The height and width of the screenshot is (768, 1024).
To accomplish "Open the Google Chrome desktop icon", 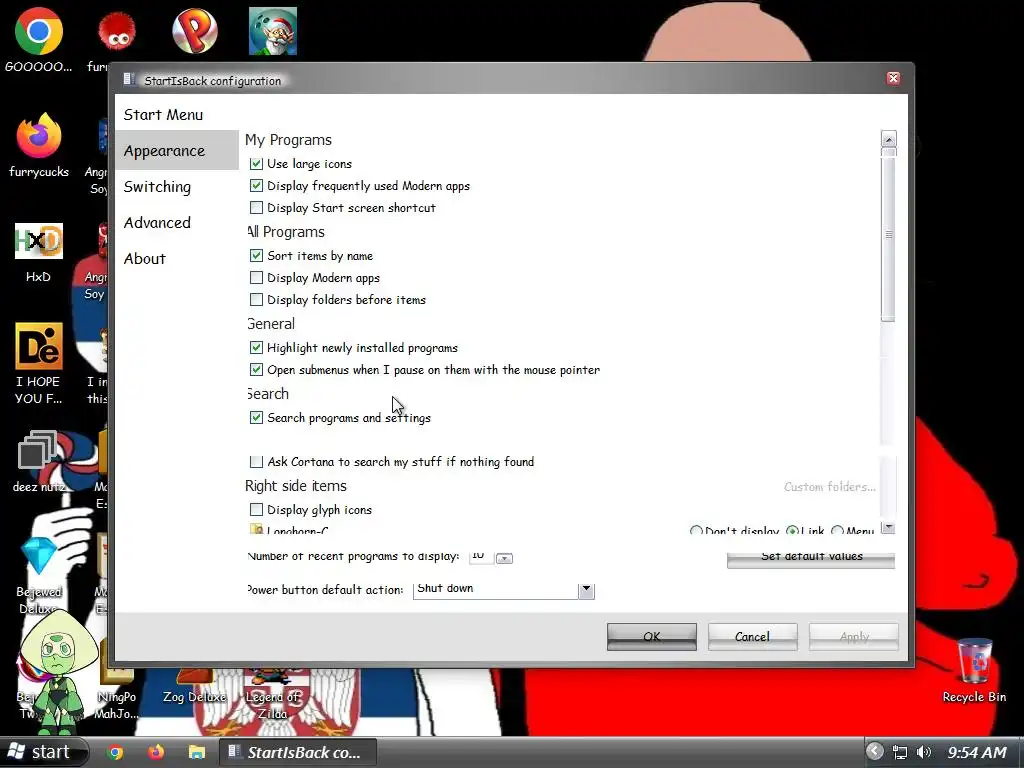I will [x=39, y=31].
